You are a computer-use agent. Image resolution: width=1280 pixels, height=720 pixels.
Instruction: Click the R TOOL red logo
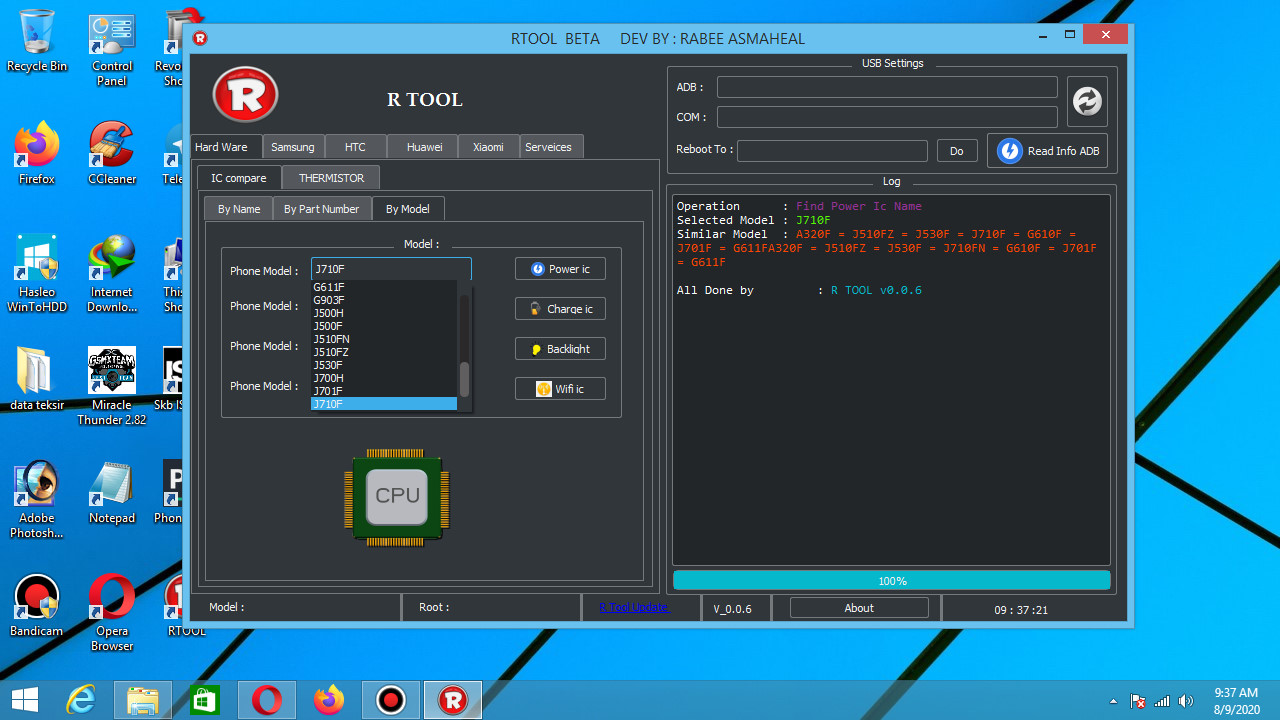245,95
